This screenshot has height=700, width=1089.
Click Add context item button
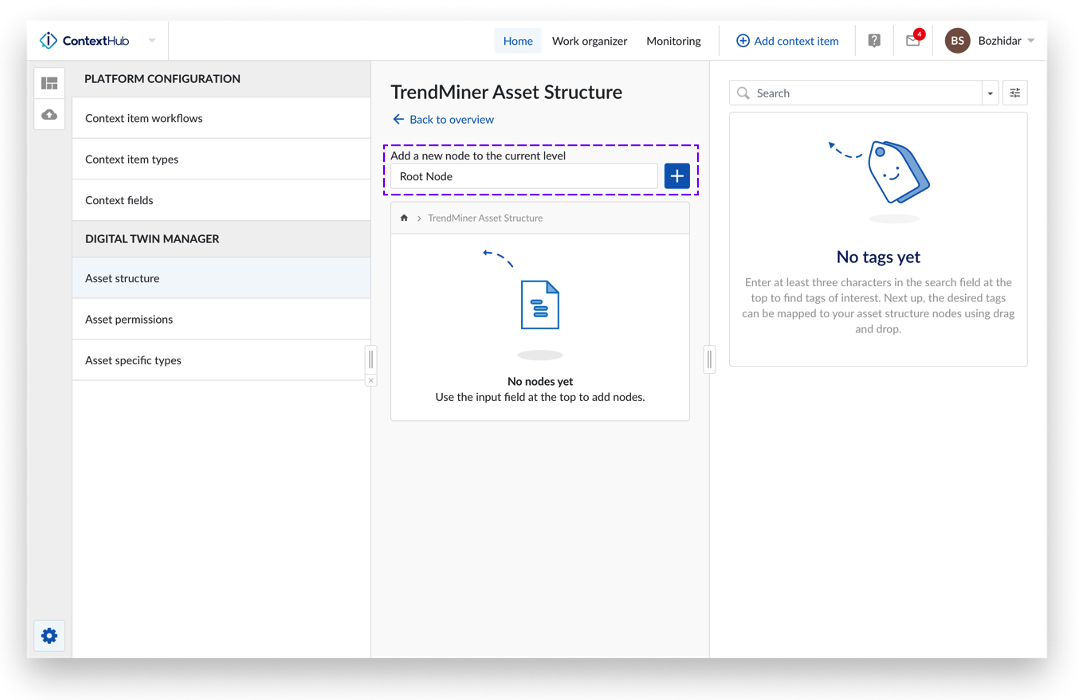pyautogui.click(x=787, y=41)
